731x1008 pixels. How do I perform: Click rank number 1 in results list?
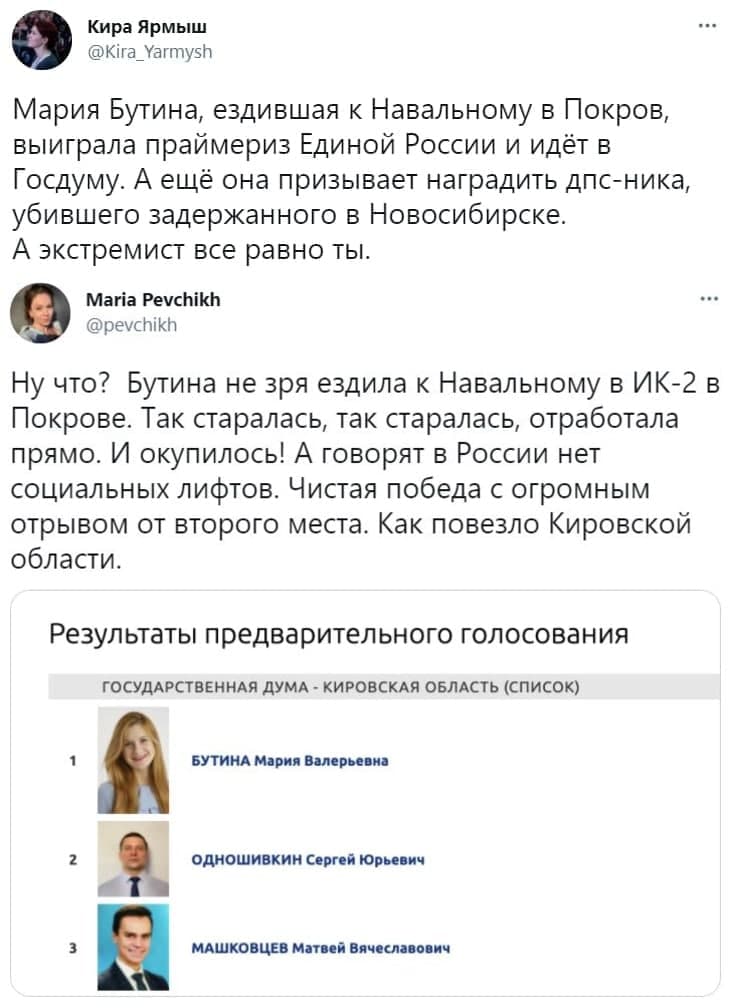[73, 761]
